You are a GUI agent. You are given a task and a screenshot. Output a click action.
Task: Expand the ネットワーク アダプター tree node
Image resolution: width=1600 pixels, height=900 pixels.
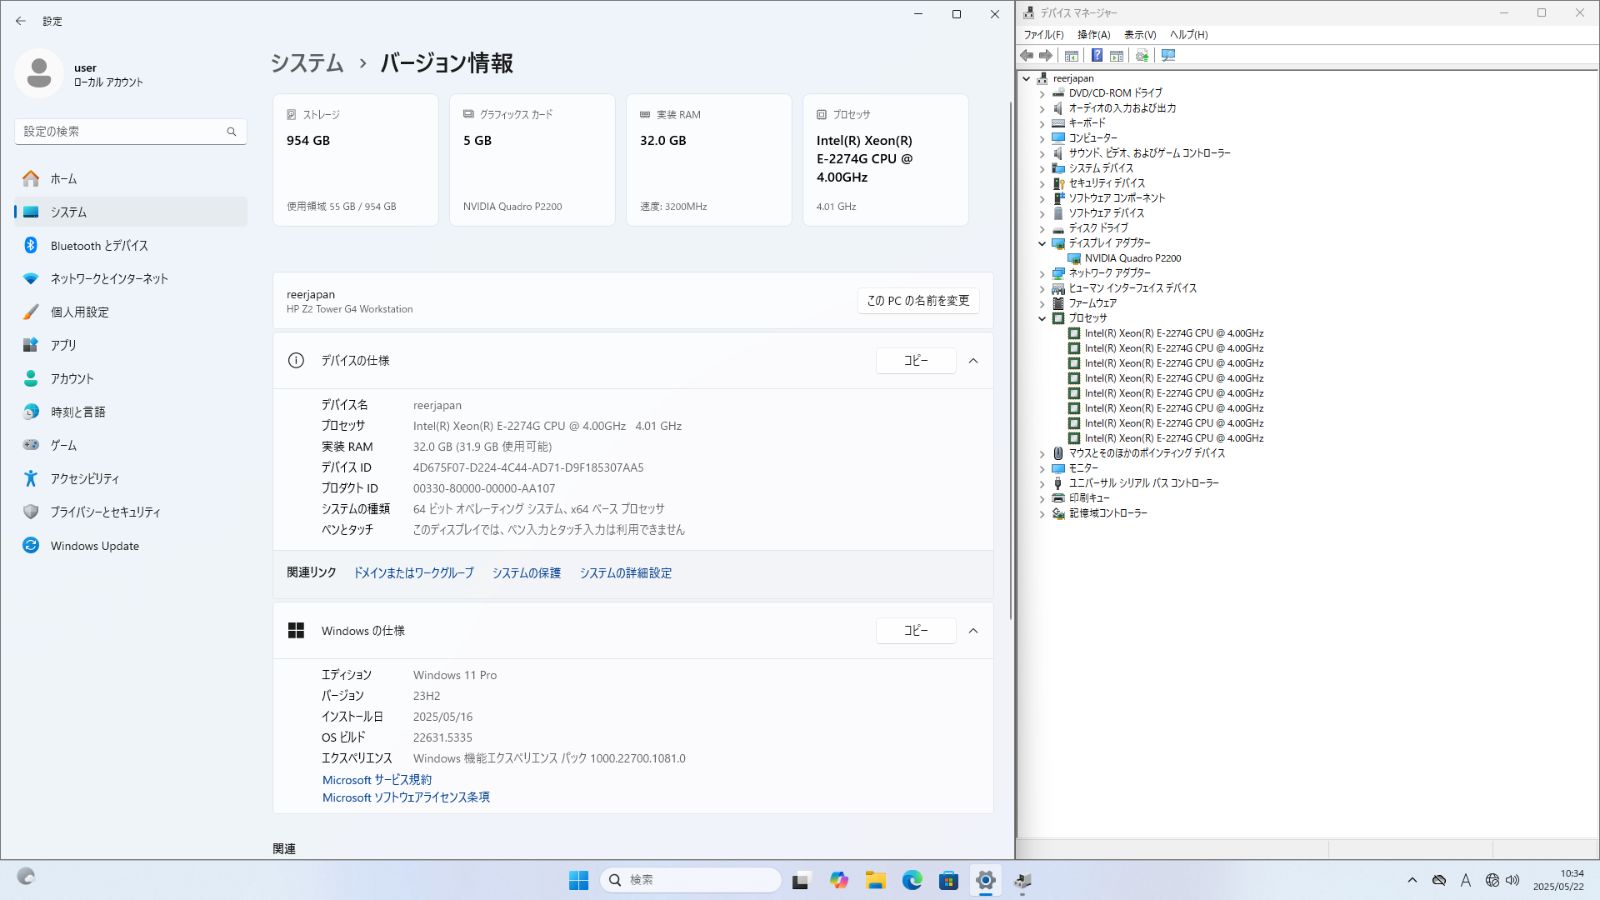coord(1042,273)
